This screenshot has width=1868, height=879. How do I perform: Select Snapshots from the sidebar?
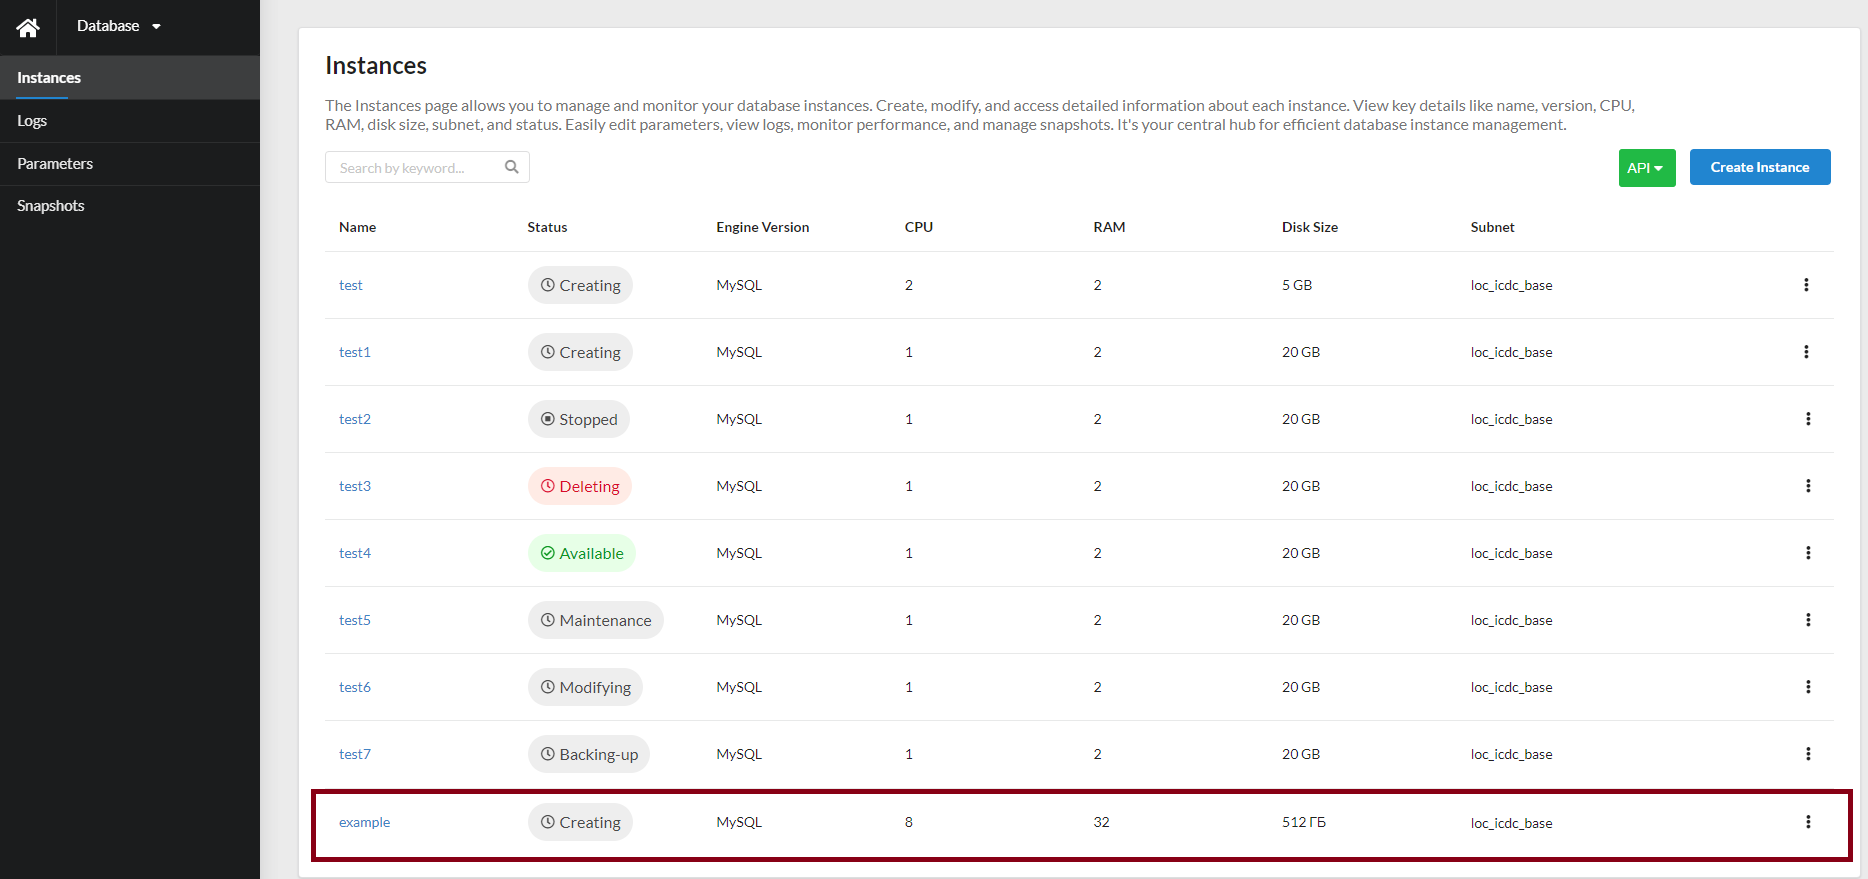coord(51,206)
